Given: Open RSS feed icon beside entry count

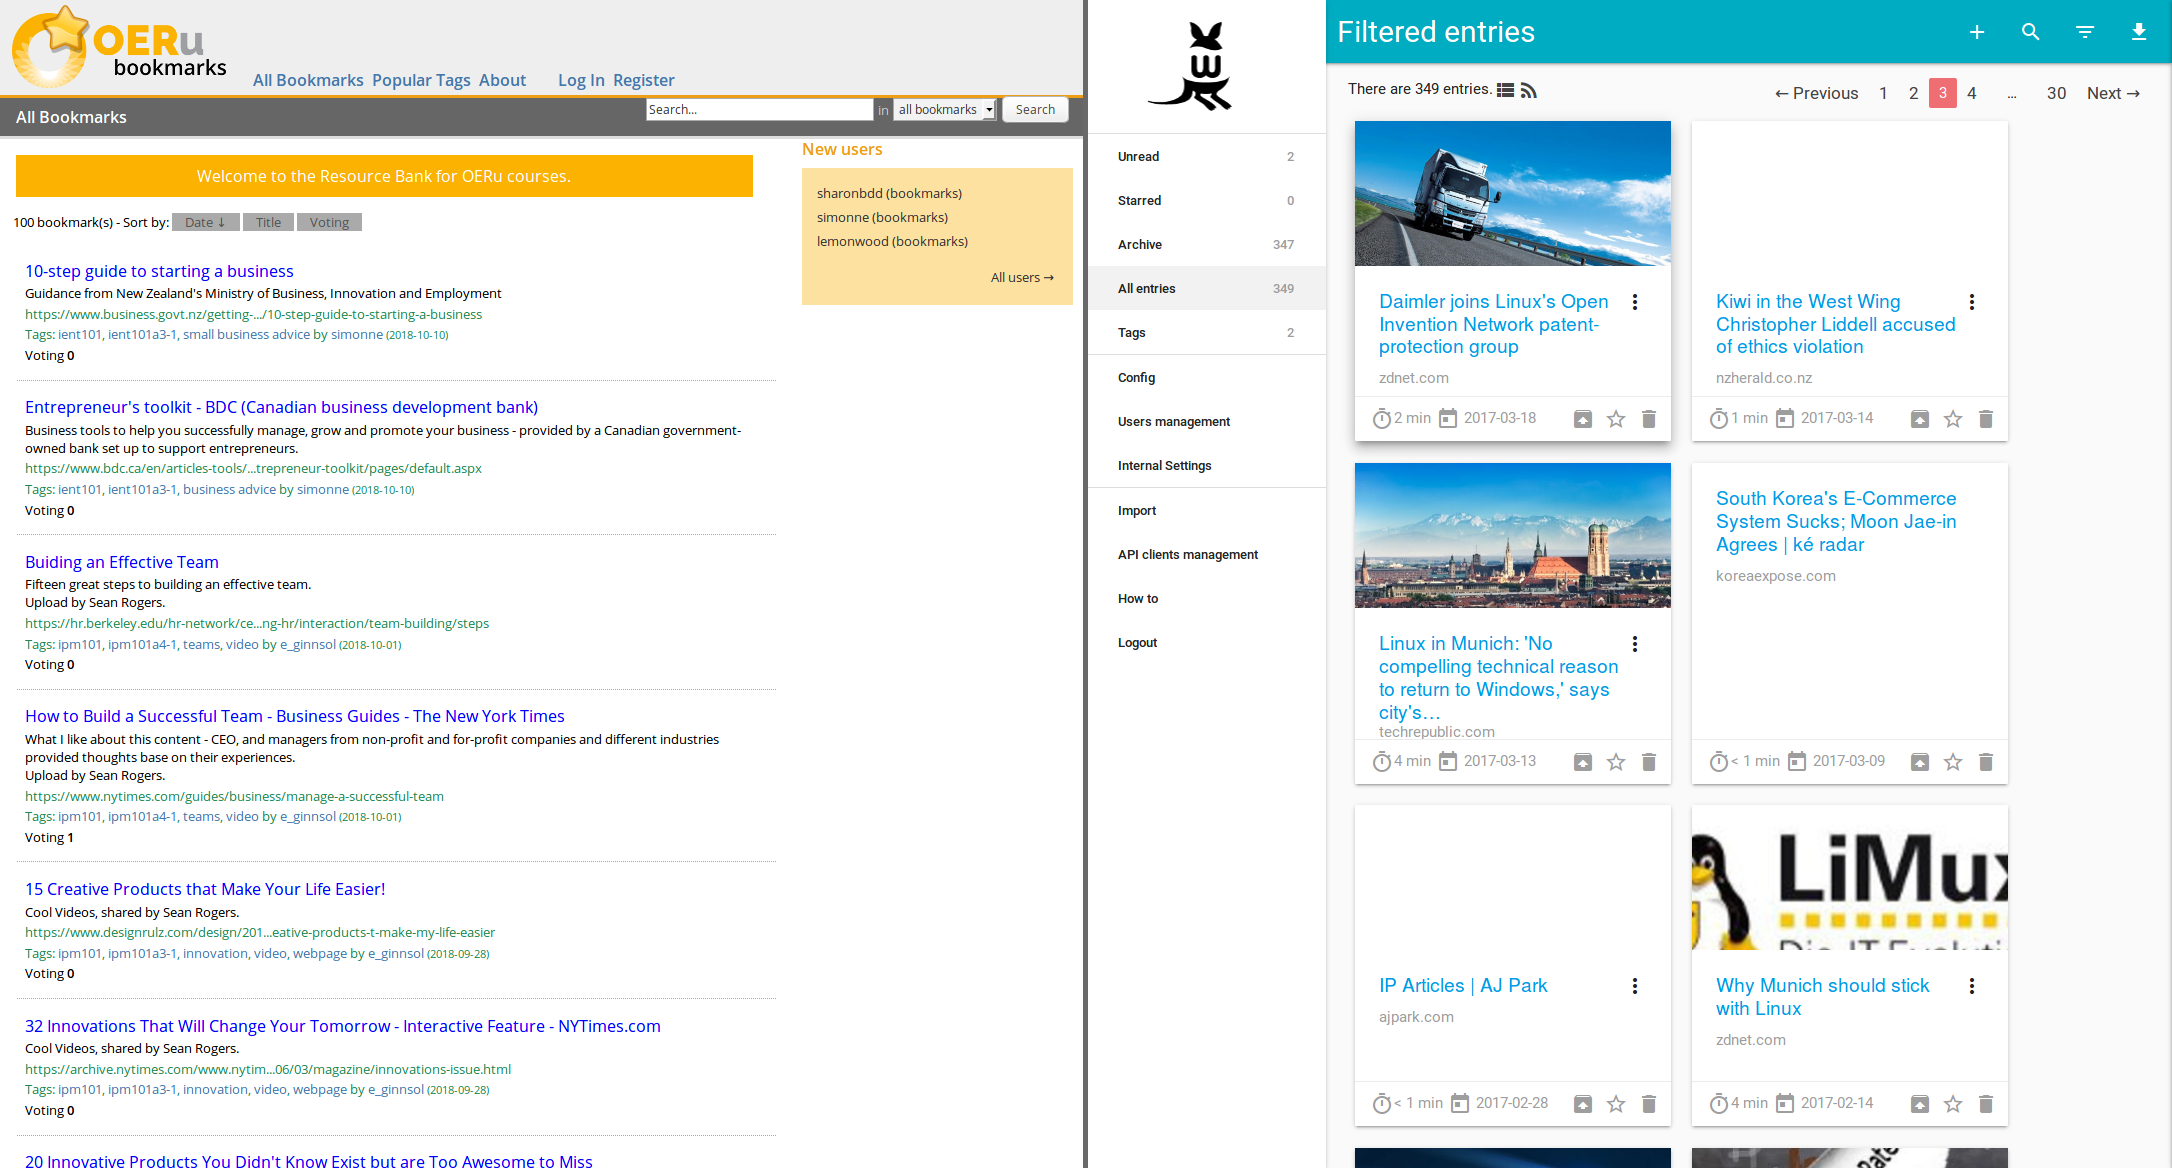Looking at the screenshot, I should click(x=1529, y=90).
